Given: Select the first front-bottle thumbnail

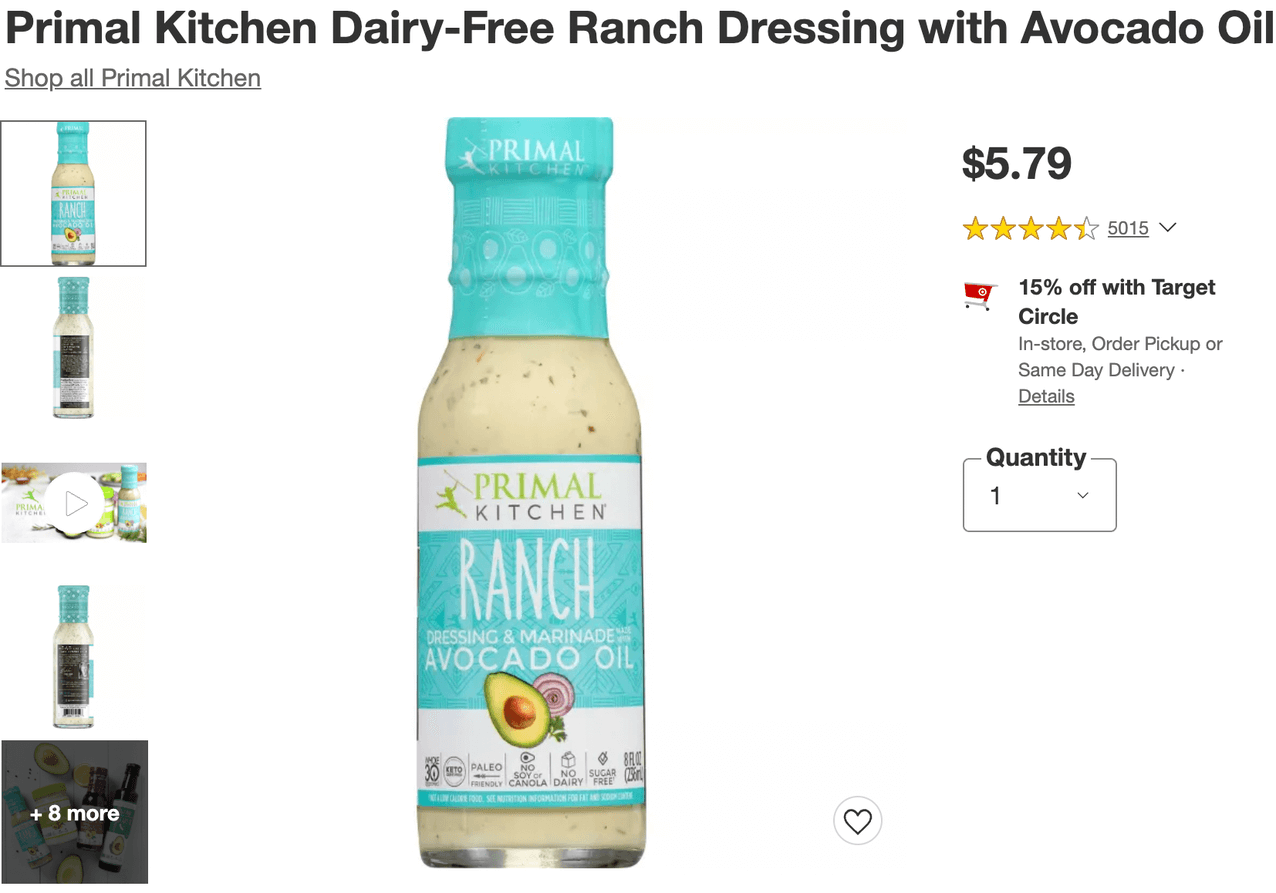Looking at the screenshot, I should 74,194.
